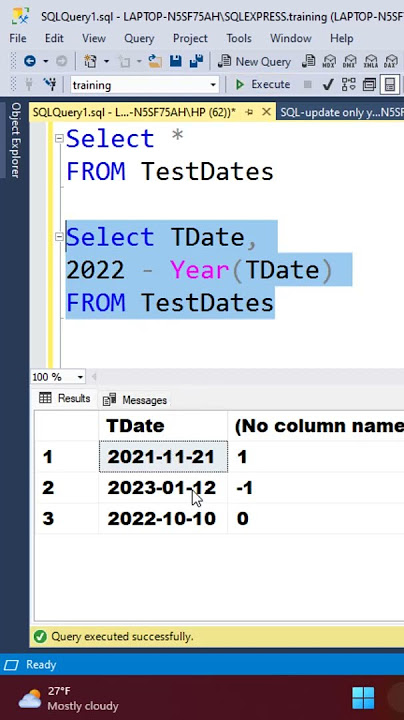Click the Parse query checkmark icon
The width and height of the screenshot is (404, 720).
pos(328,84)
